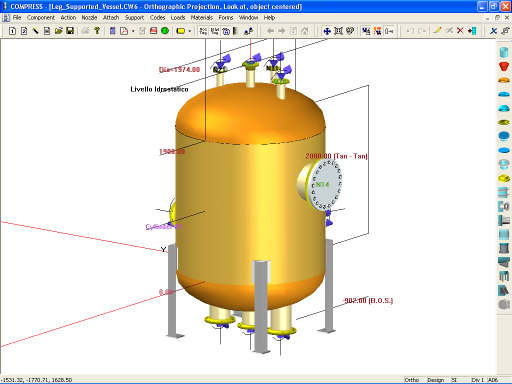Select the Dia=1974.00 dimension label
This screenshot has width=512, height=384.
[x=179, y=69]
